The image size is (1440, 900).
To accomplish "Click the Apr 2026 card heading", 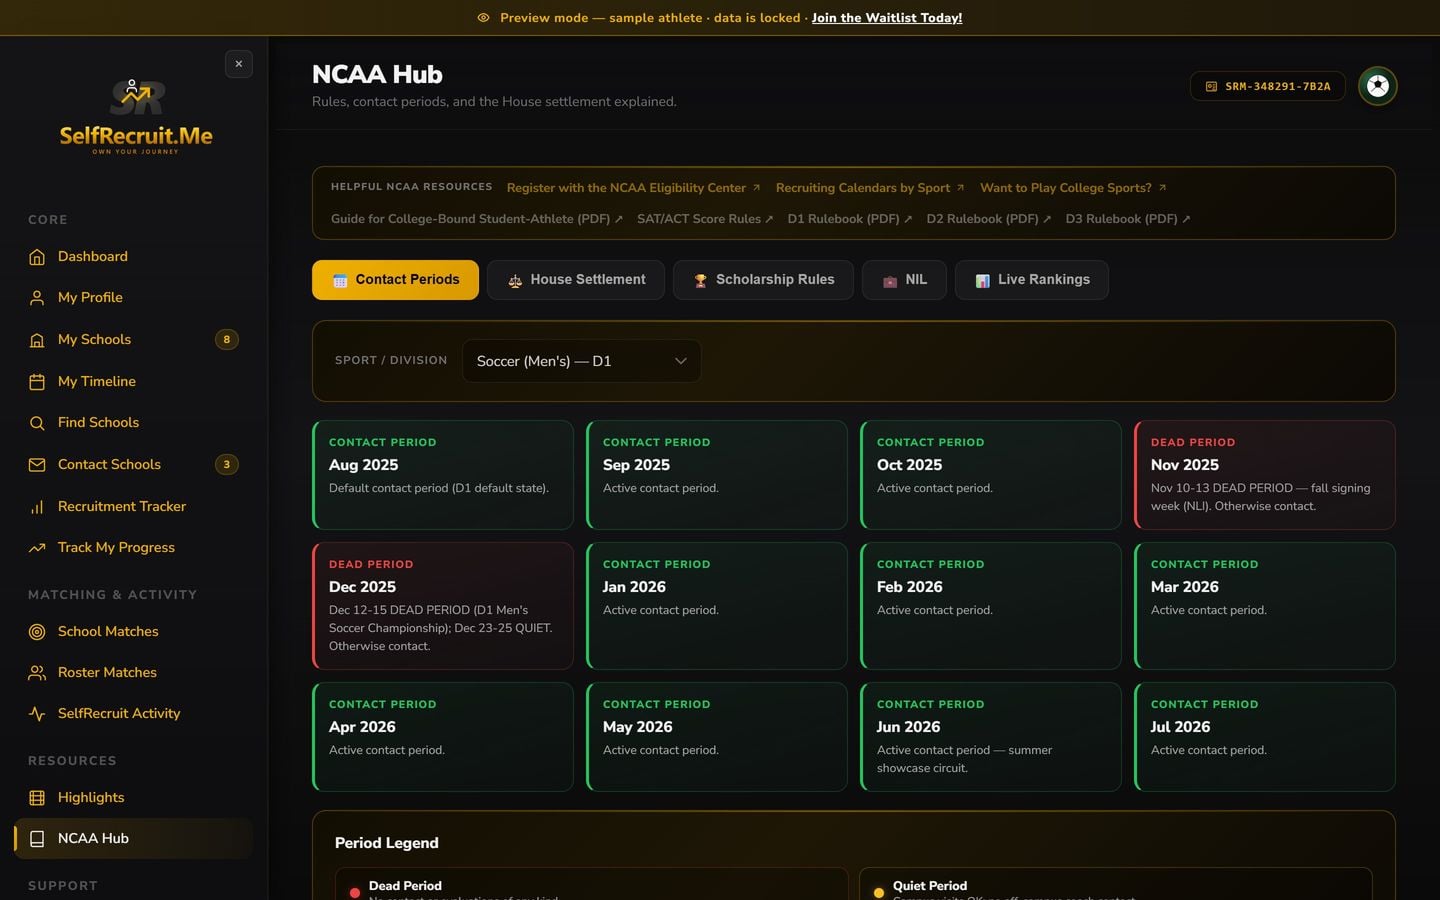I will coord(362,727).
